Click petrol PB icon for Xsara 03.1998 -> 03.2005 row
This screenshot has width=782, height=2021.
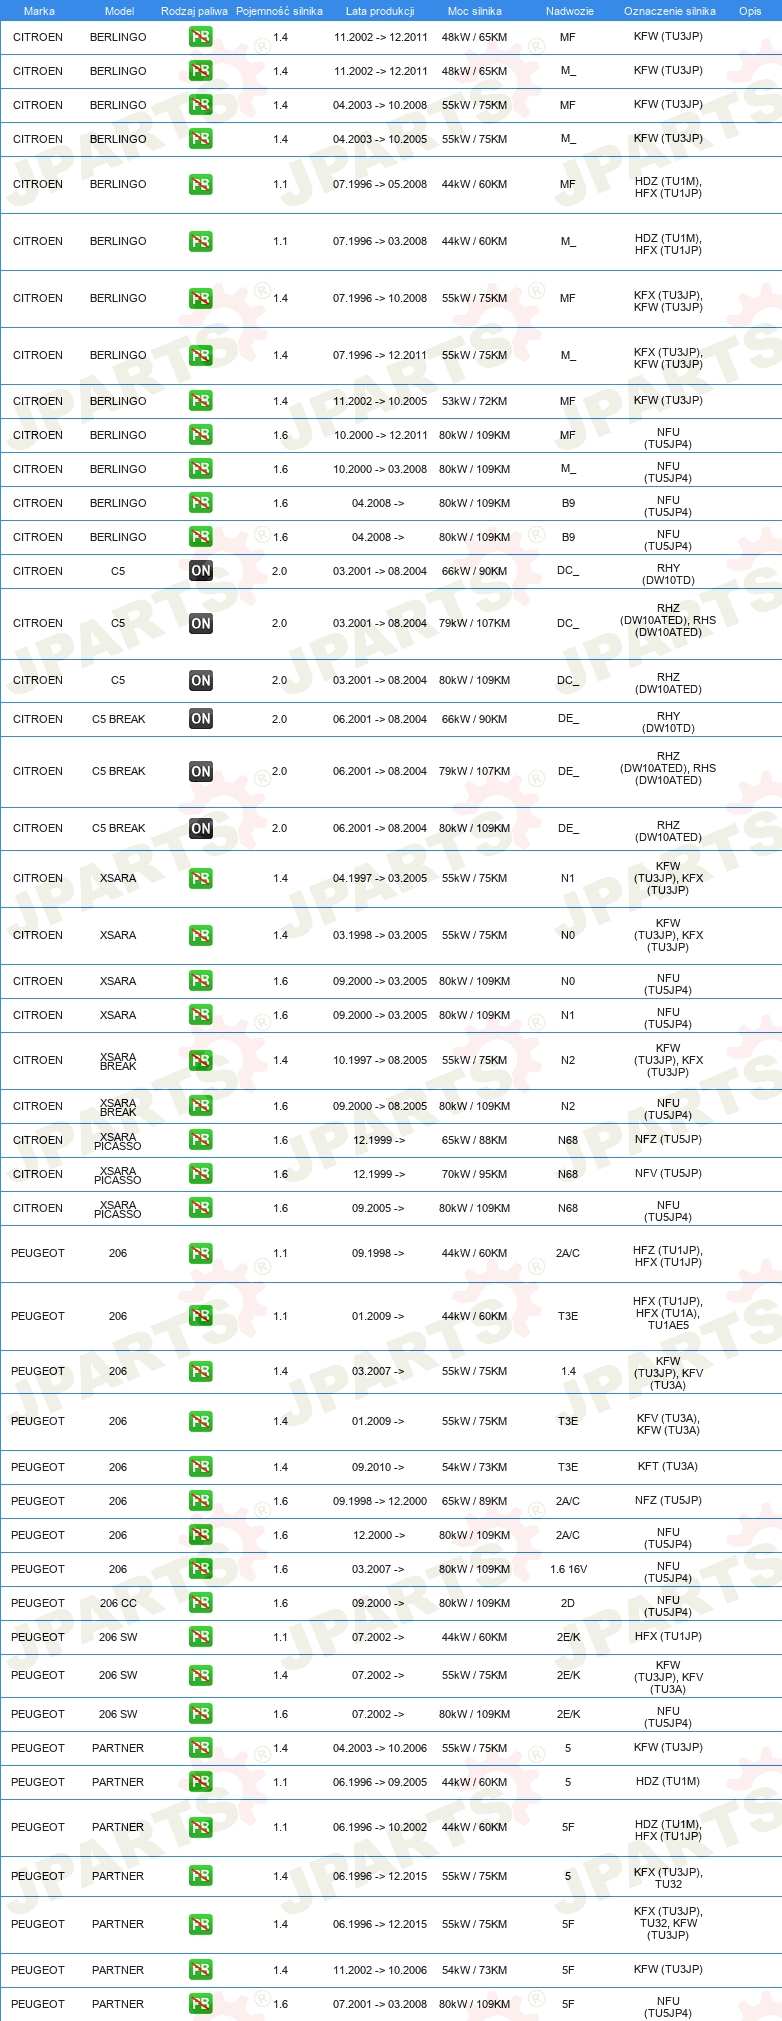point(201,935)
